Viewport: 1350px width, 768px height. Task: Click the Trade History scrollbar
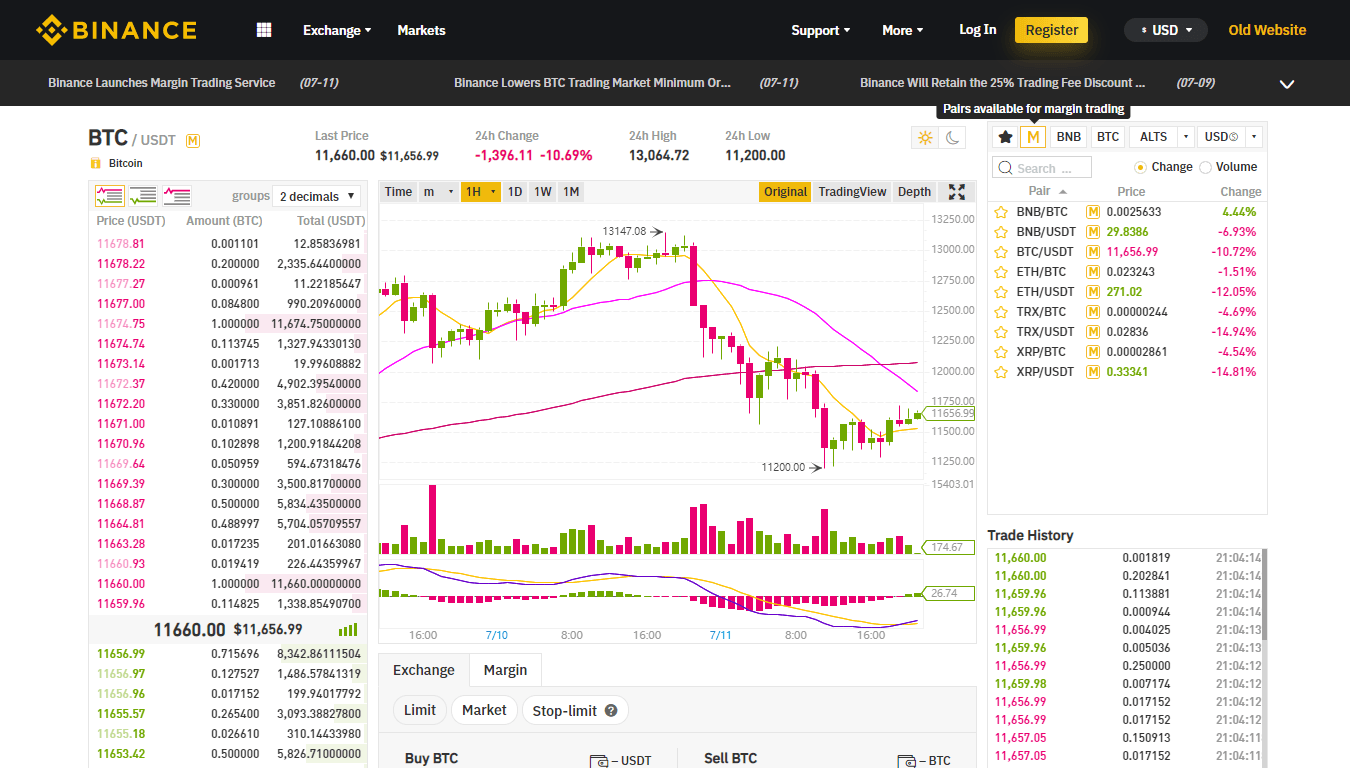1265,595
